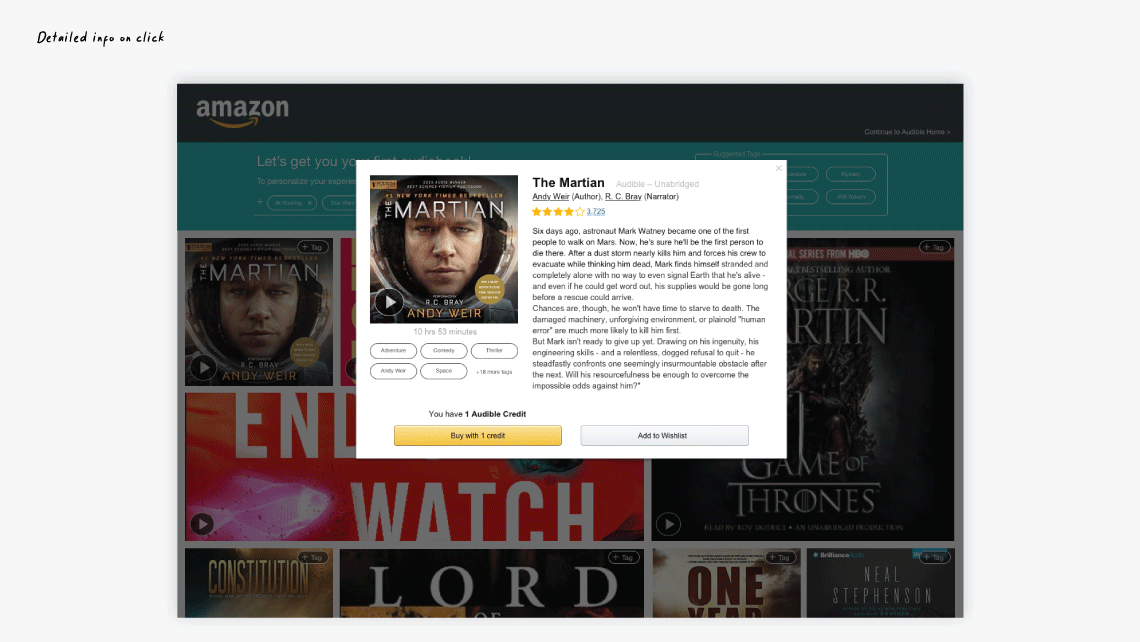Image resolution: width=1140 pixels, height=642 pixels.
Task: Select the Comedy tag
Action: [443, 350]
